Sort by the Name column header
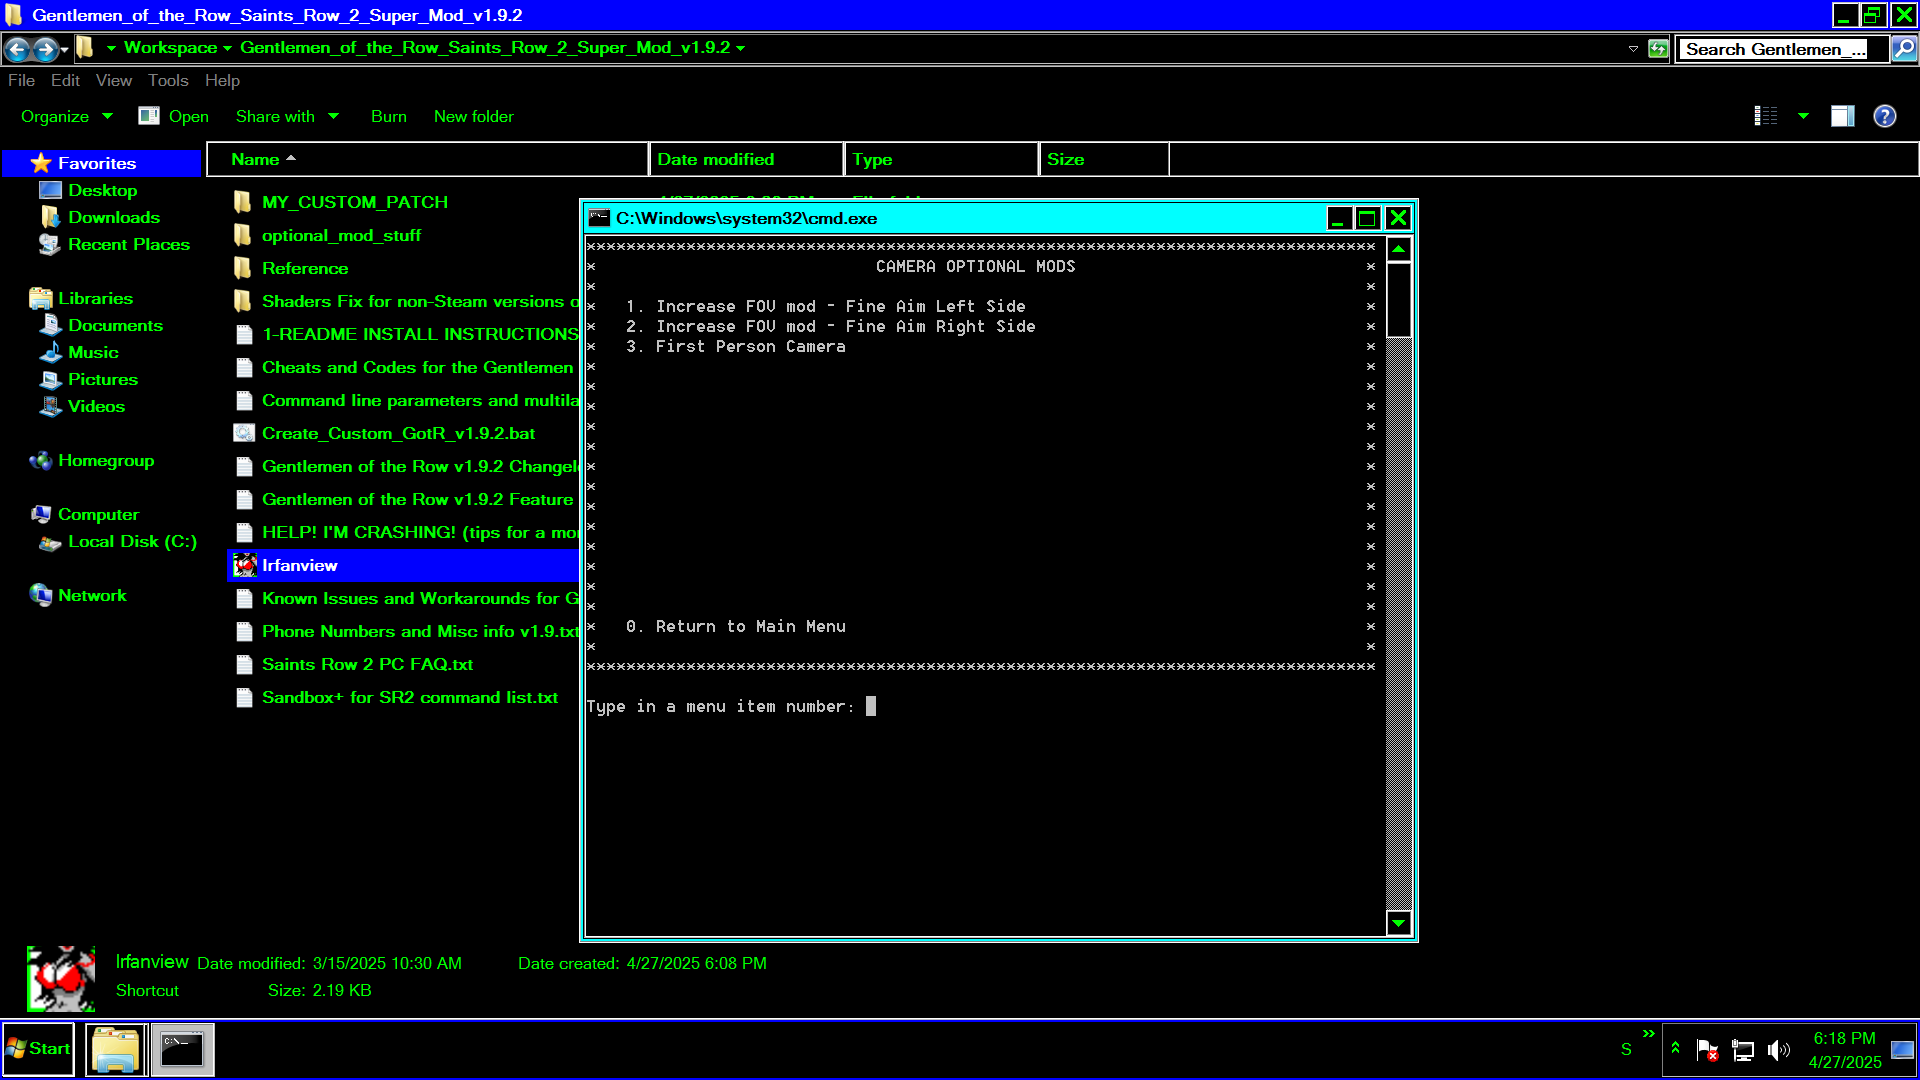 [x=428, y=160]
